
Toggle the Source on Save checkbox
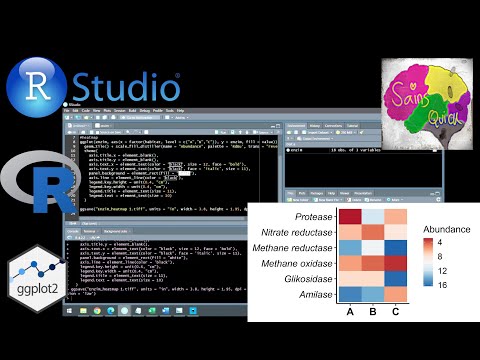(98, 132)
